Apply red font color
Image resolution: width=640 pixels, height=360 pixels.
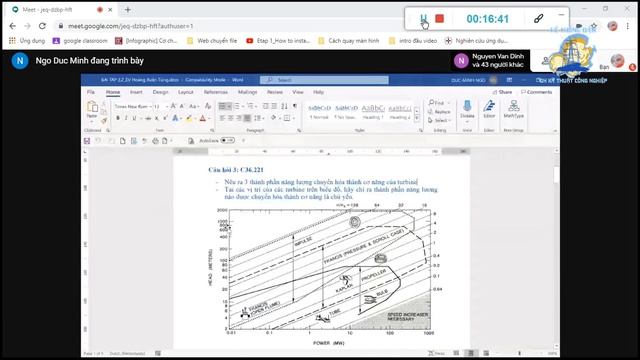click(x=203, y=118)
